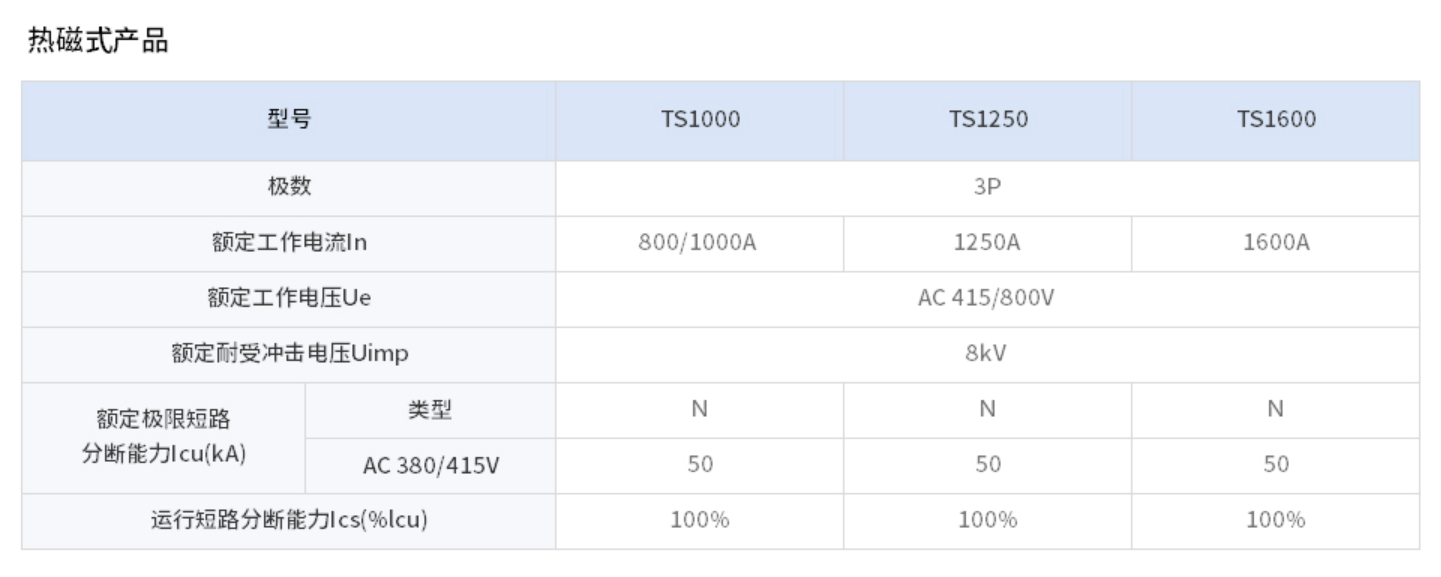Screen dimensions: 1441x577
Task: Select the 额定工作电流In row label
Action: (x=289, y=243)
